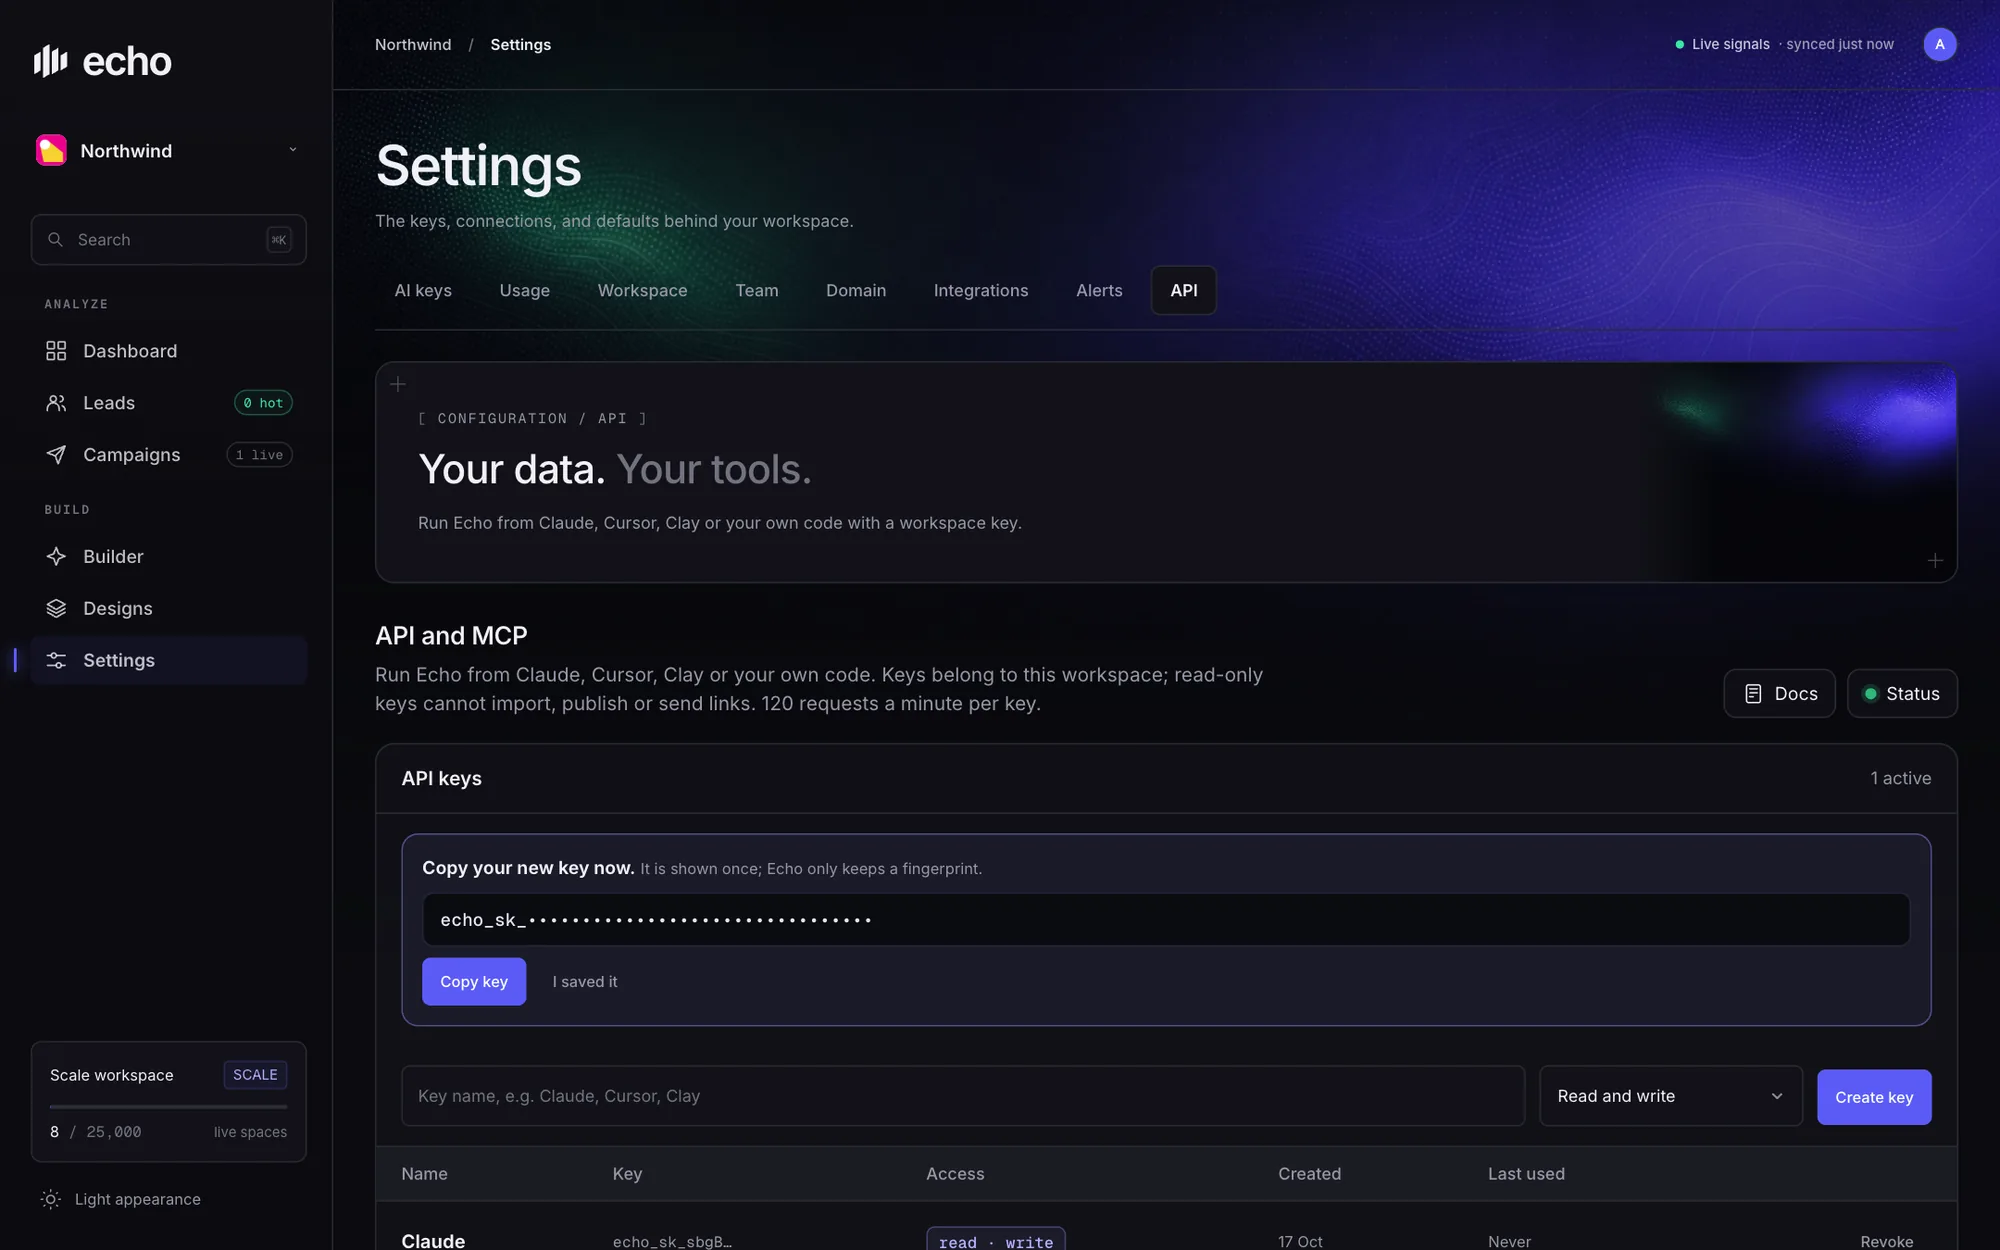Click the Builder sparkle icon

tap(56, 557)
